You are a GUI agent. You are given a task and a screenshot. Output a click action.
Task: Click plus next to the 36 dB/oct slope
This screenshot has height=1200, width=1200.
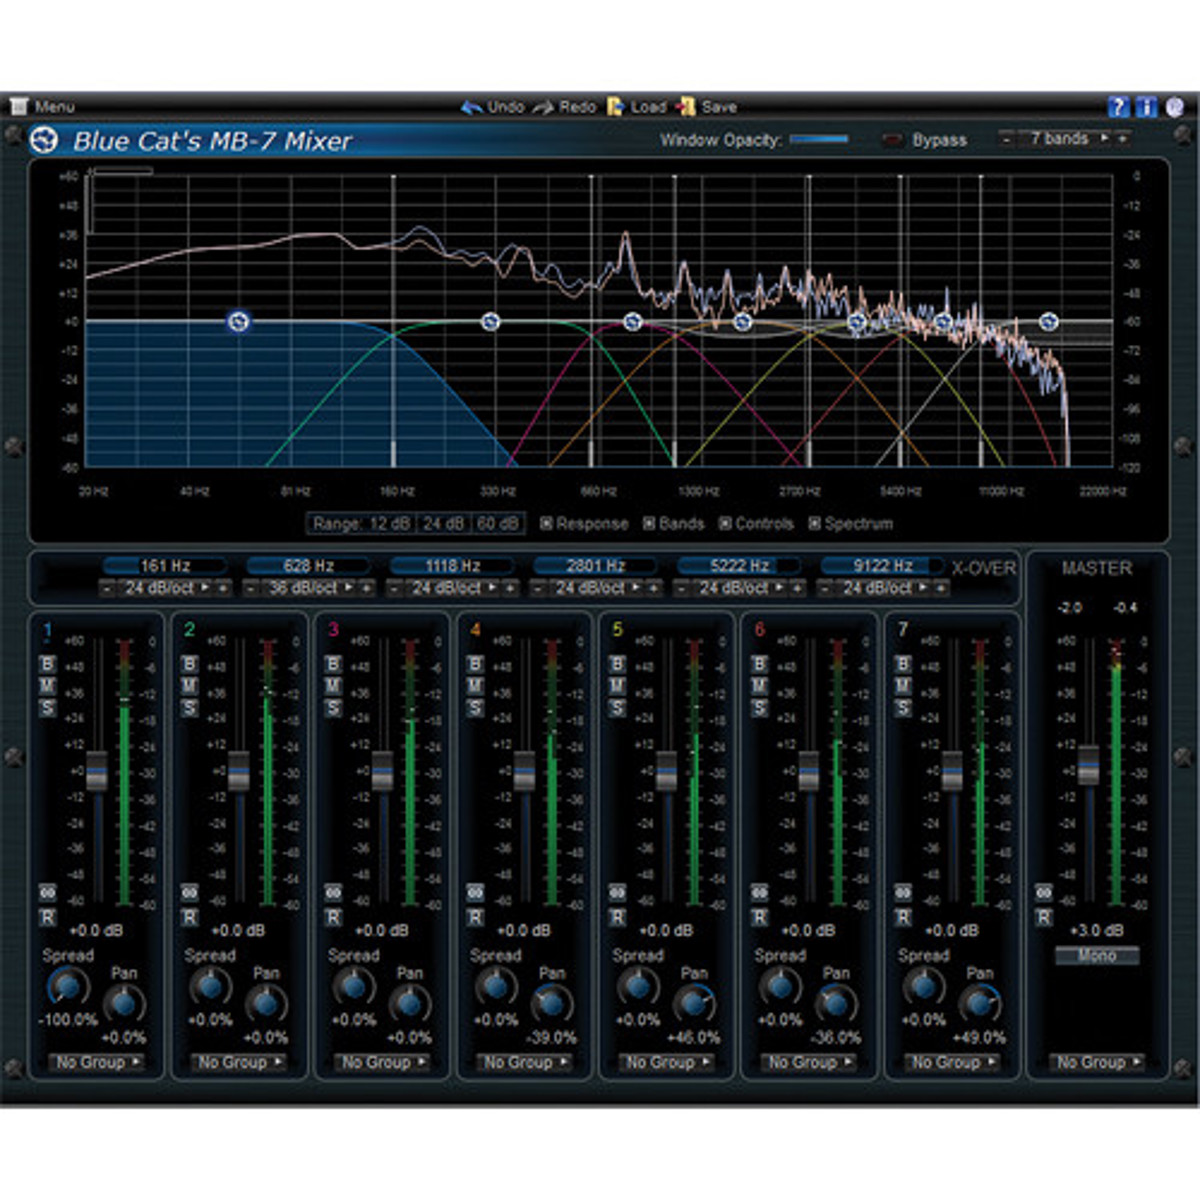[367, 588]
